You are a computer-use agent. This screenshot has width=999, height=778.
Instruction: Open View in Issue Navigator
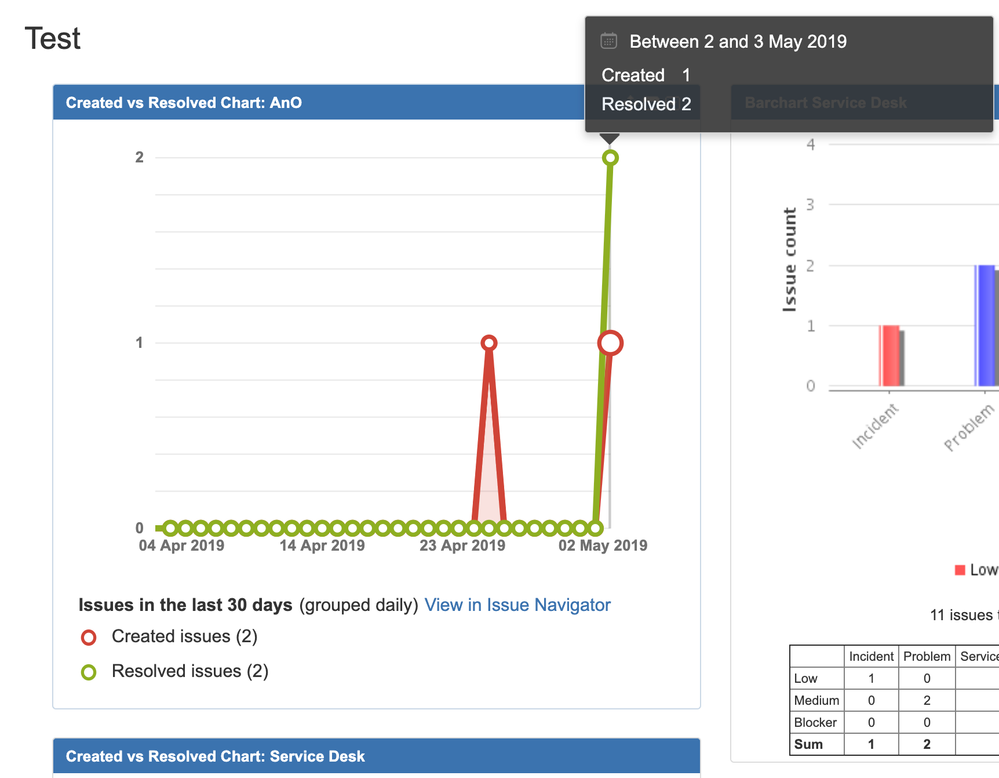(517, 605)
